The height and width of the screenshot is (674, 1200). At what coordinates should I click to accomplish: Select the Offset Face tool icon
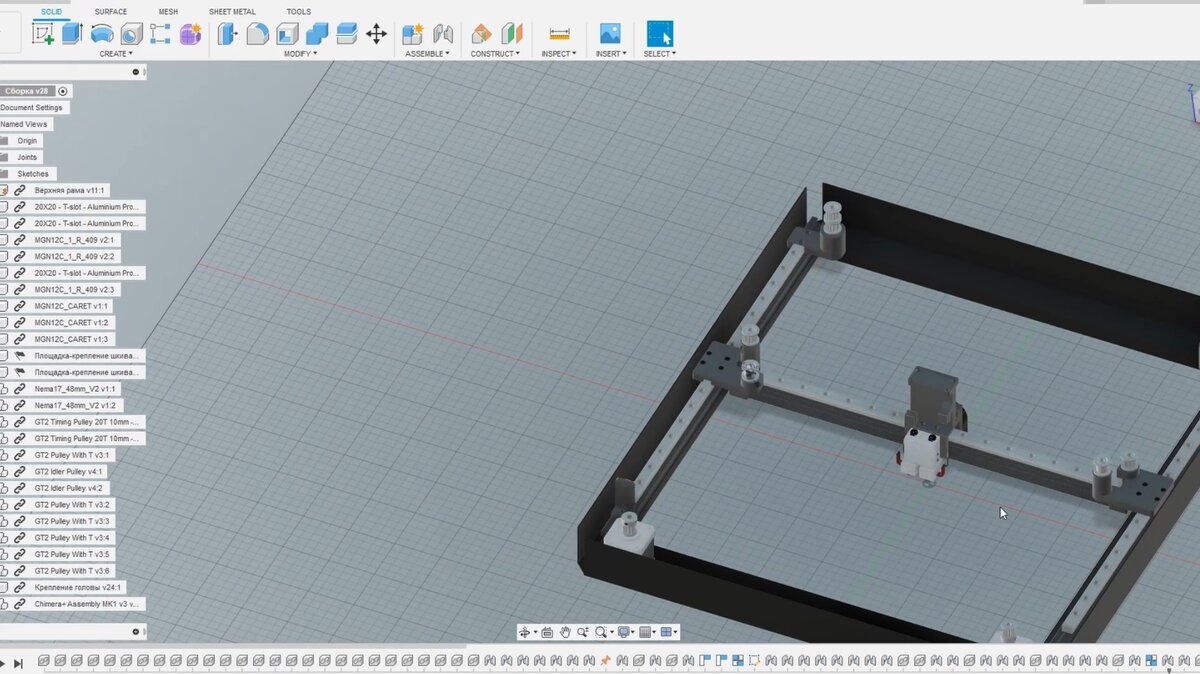click(347, 34)
